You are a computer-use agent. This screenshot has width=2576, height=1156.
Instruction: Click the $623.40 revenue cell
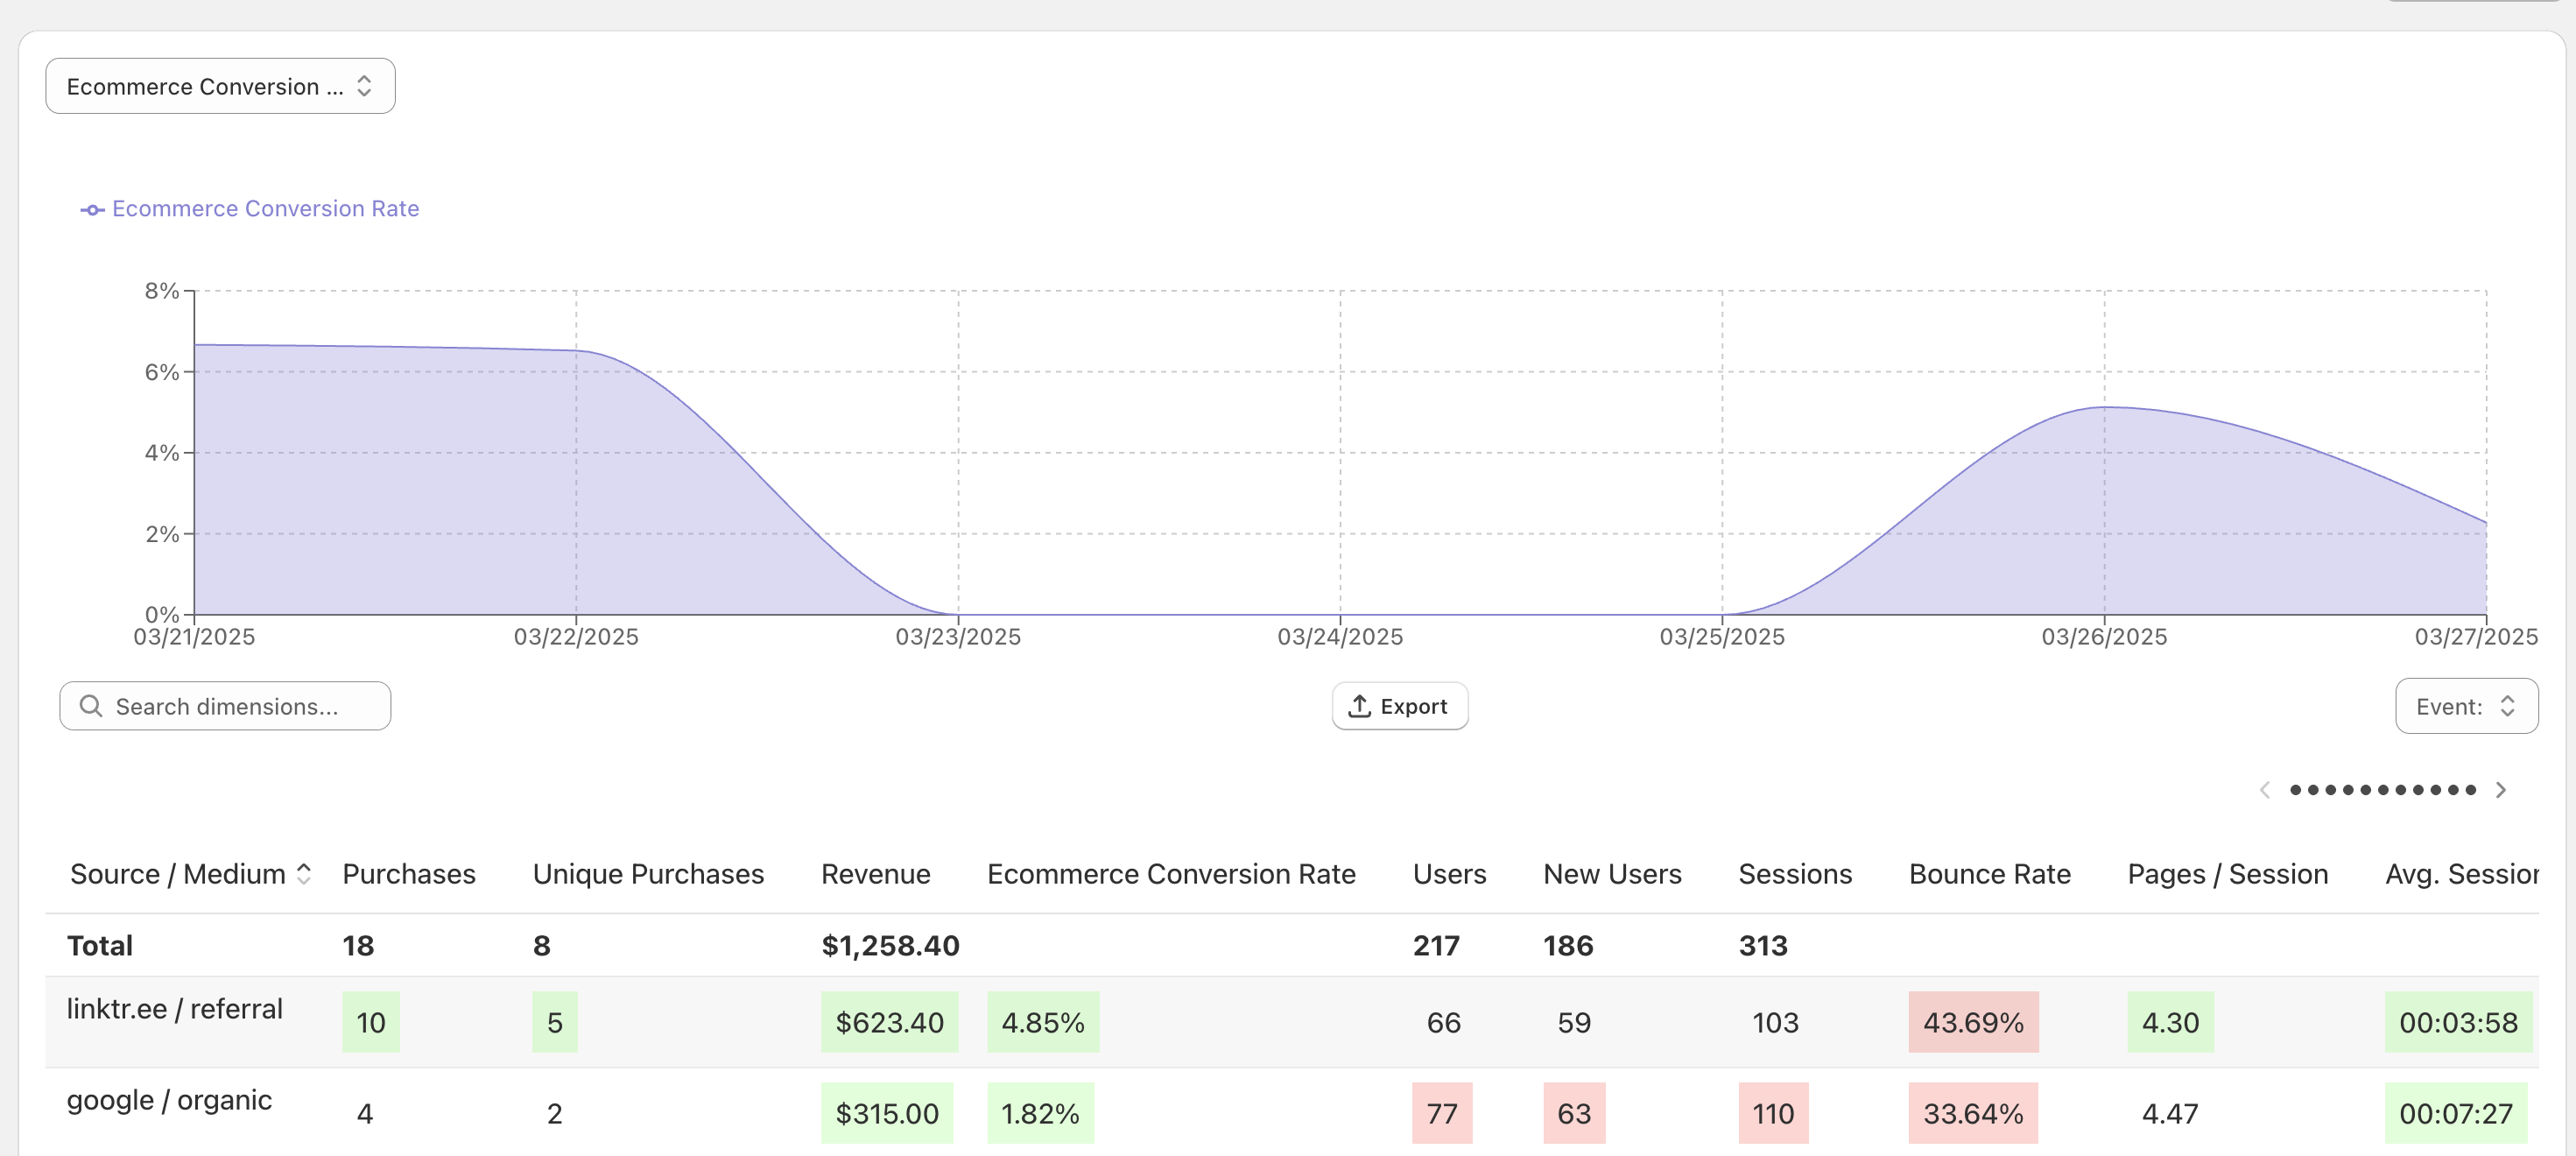coord(889,1022)
